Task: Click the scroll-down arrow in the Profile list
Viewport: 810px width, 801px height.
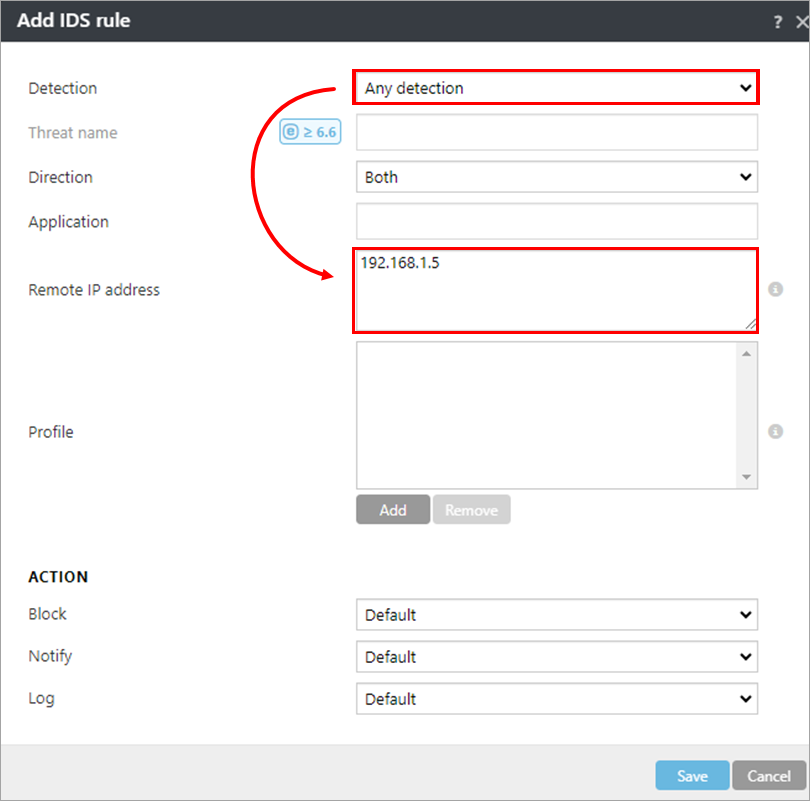Action: click(x=746, y=477)
